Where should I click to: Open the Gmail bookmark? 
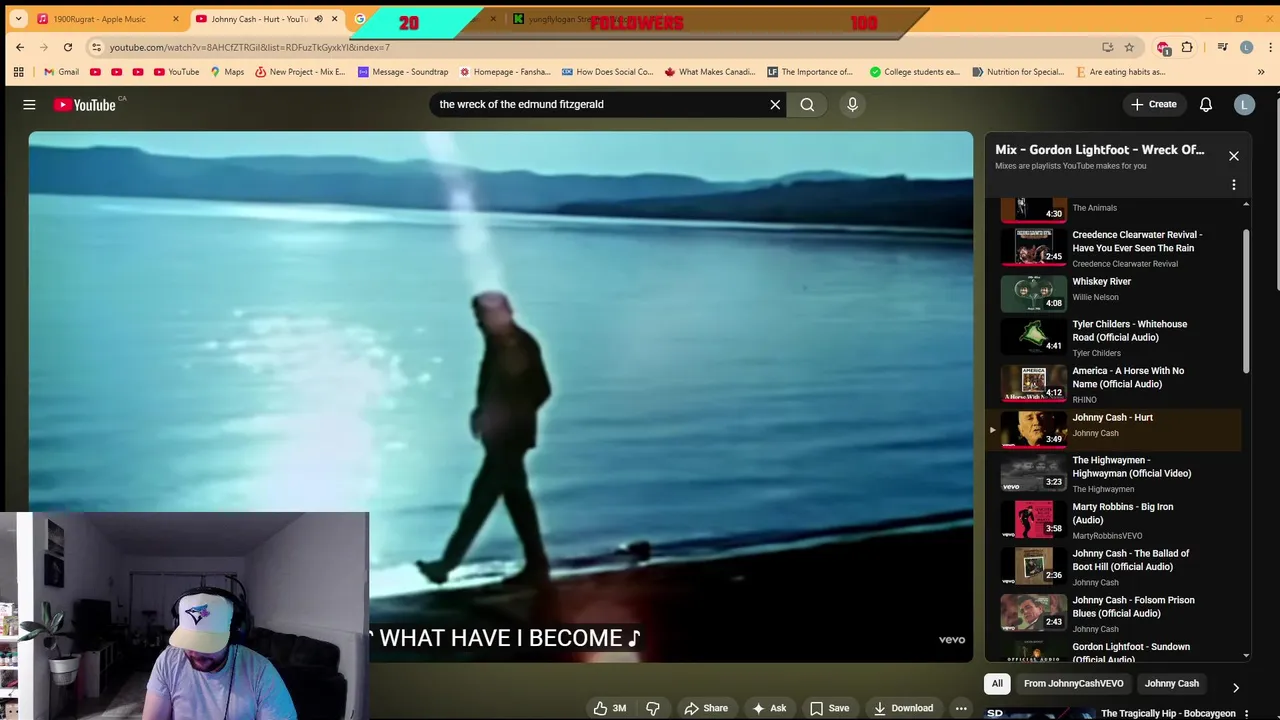61,72
